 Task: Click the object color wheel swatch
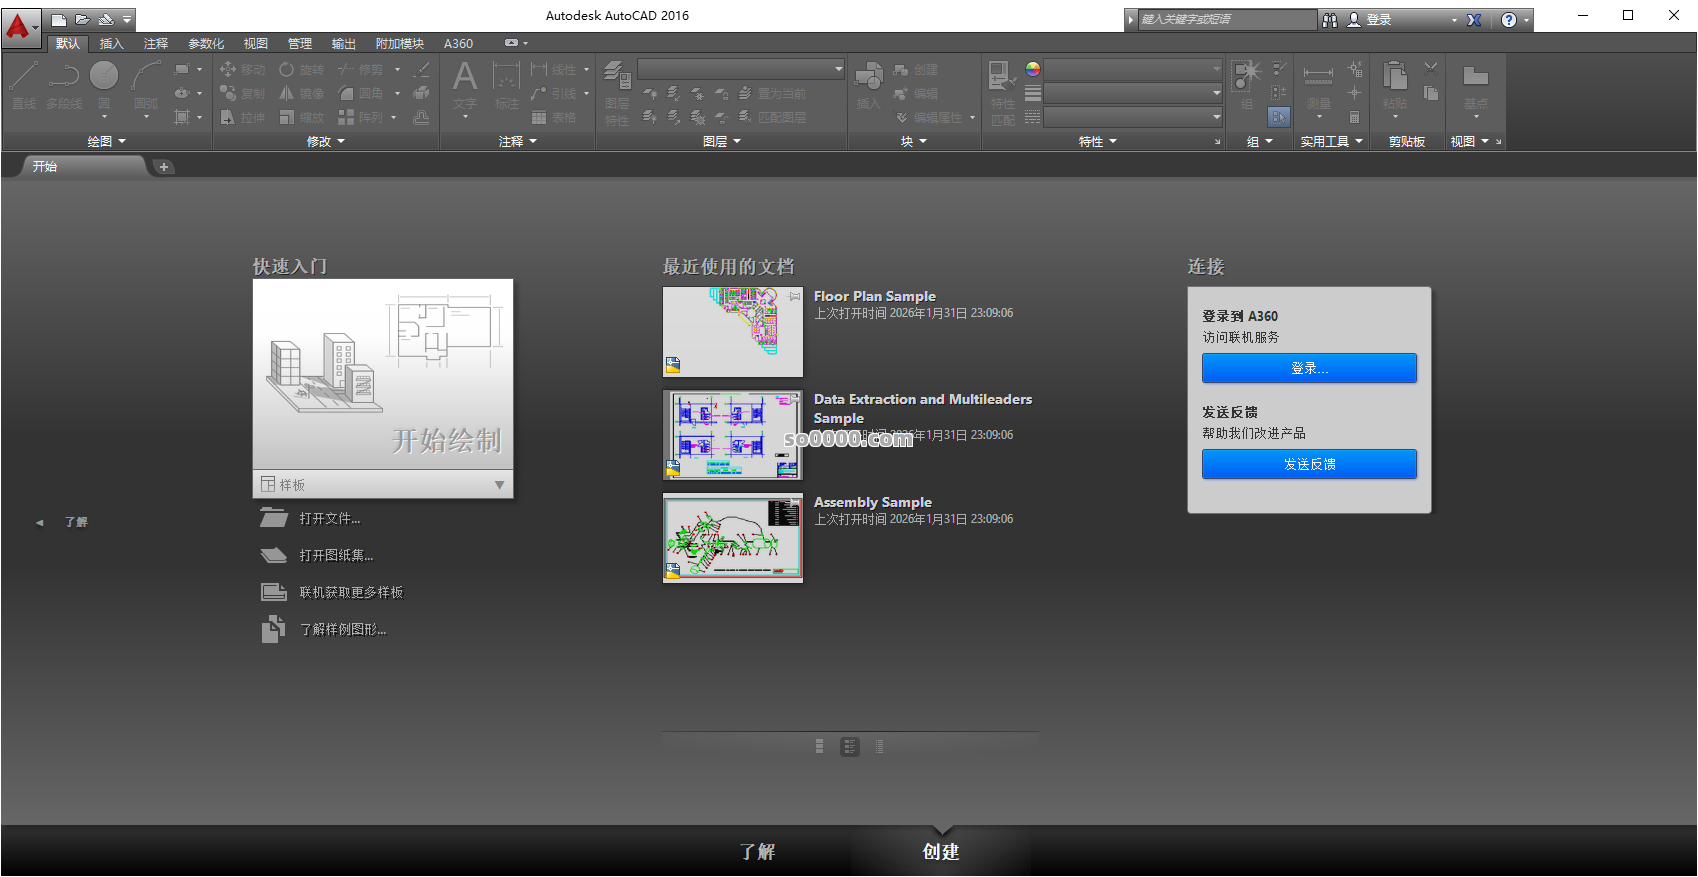(x=1033, y=69)
